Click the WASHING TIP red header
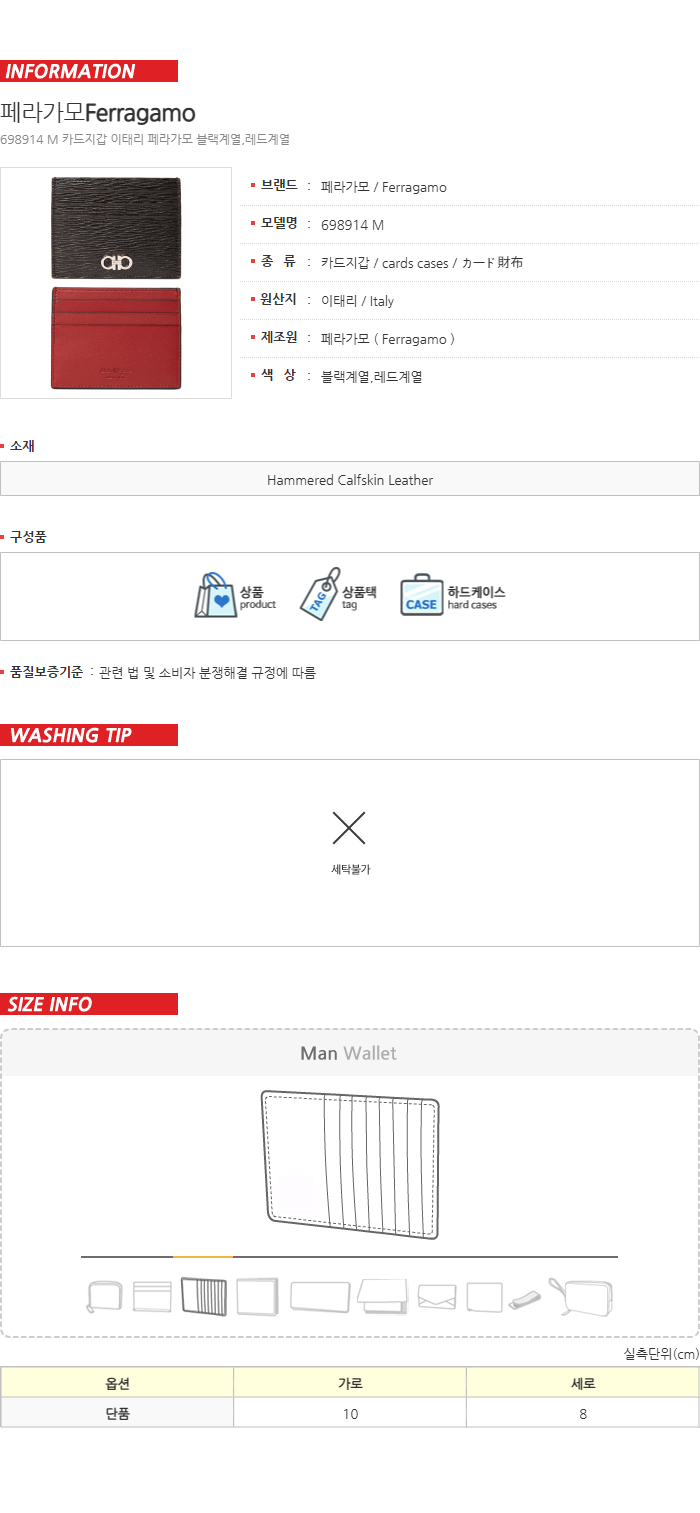Viewport: 700px width, 1513px height. pyautogui.click(x=89, y=735)
